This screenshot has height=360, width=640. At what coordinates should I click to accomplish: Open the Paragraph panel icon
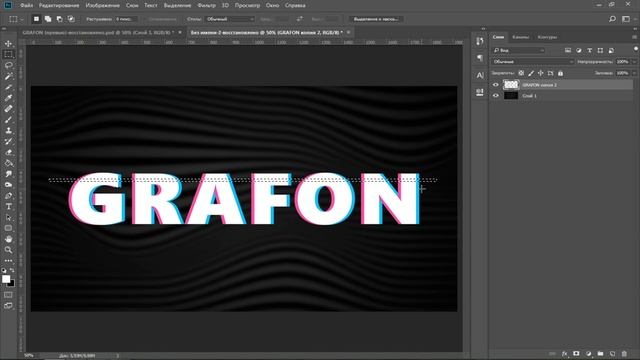point(480,58)
